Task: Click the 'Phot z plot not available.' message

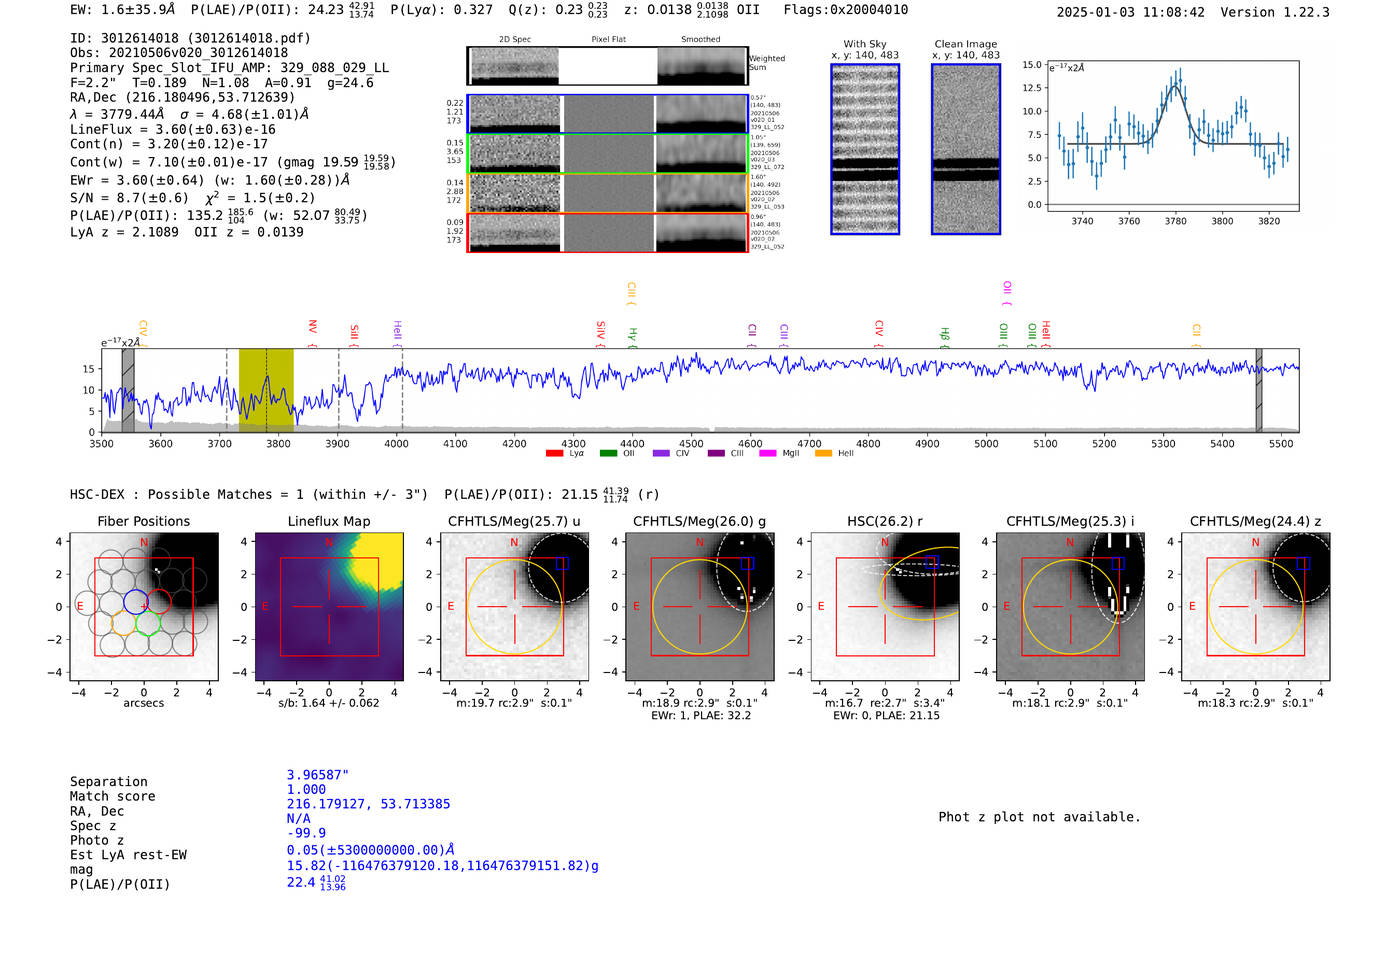Action: pos(1039,817)
